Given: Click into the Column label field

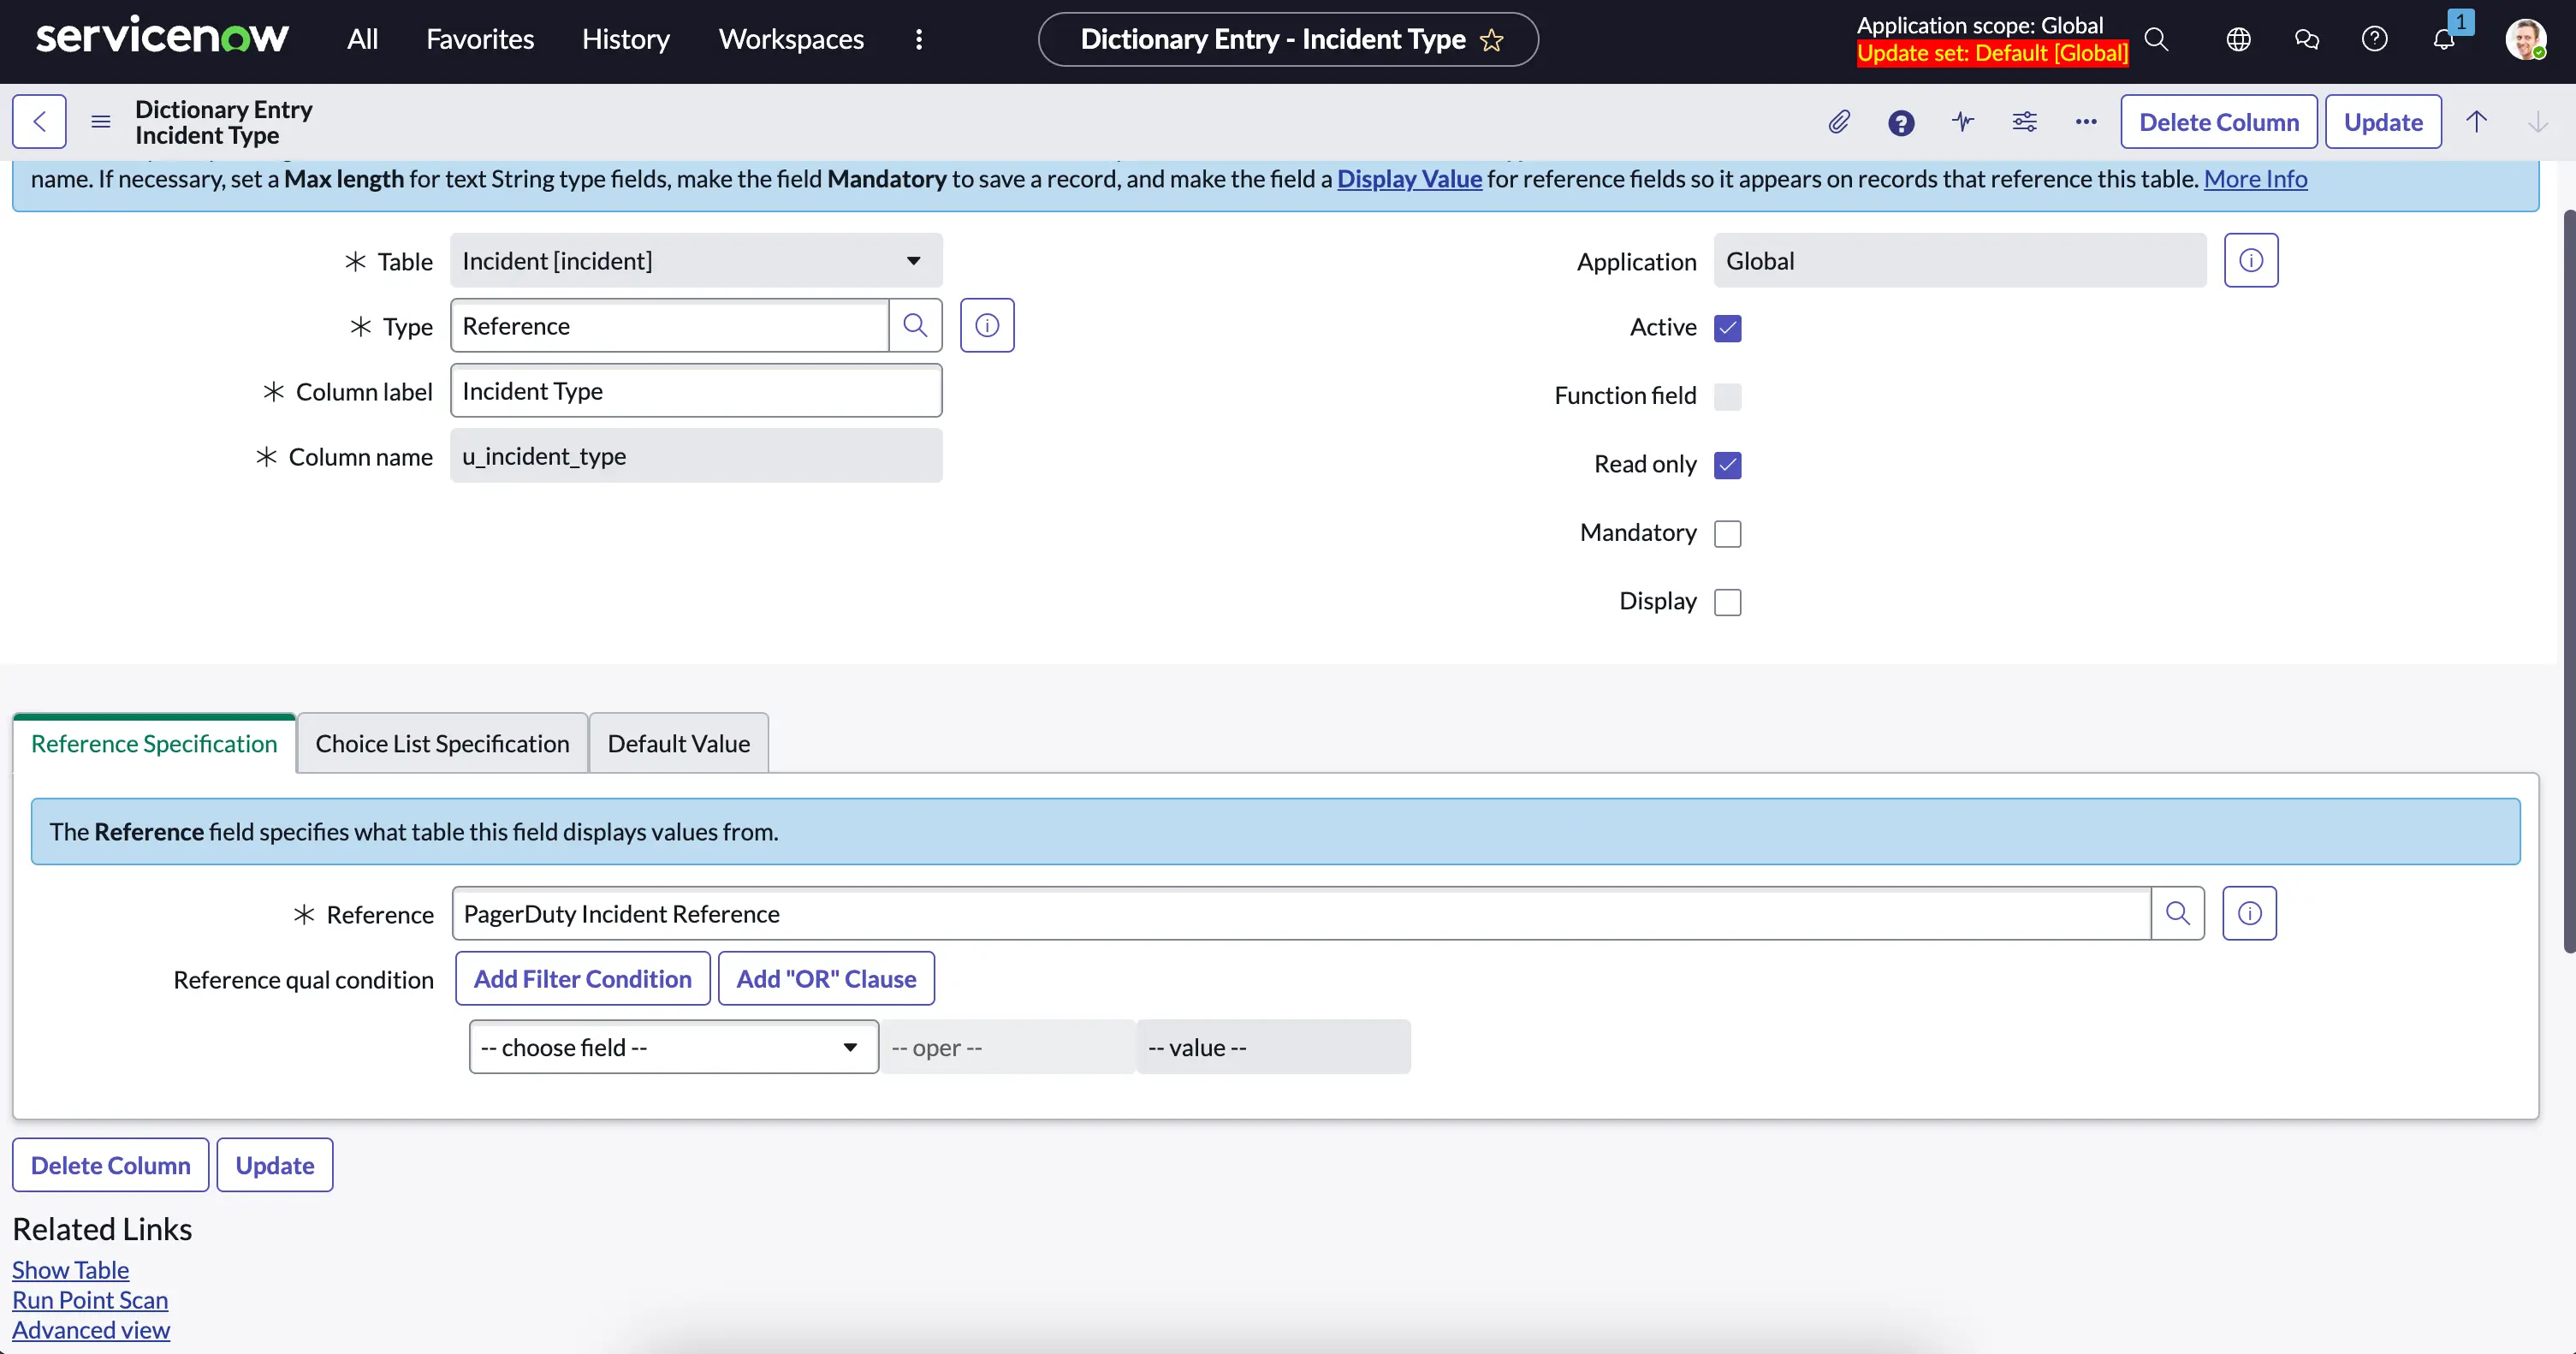Looking at the screenshot, I should point(696,391).
